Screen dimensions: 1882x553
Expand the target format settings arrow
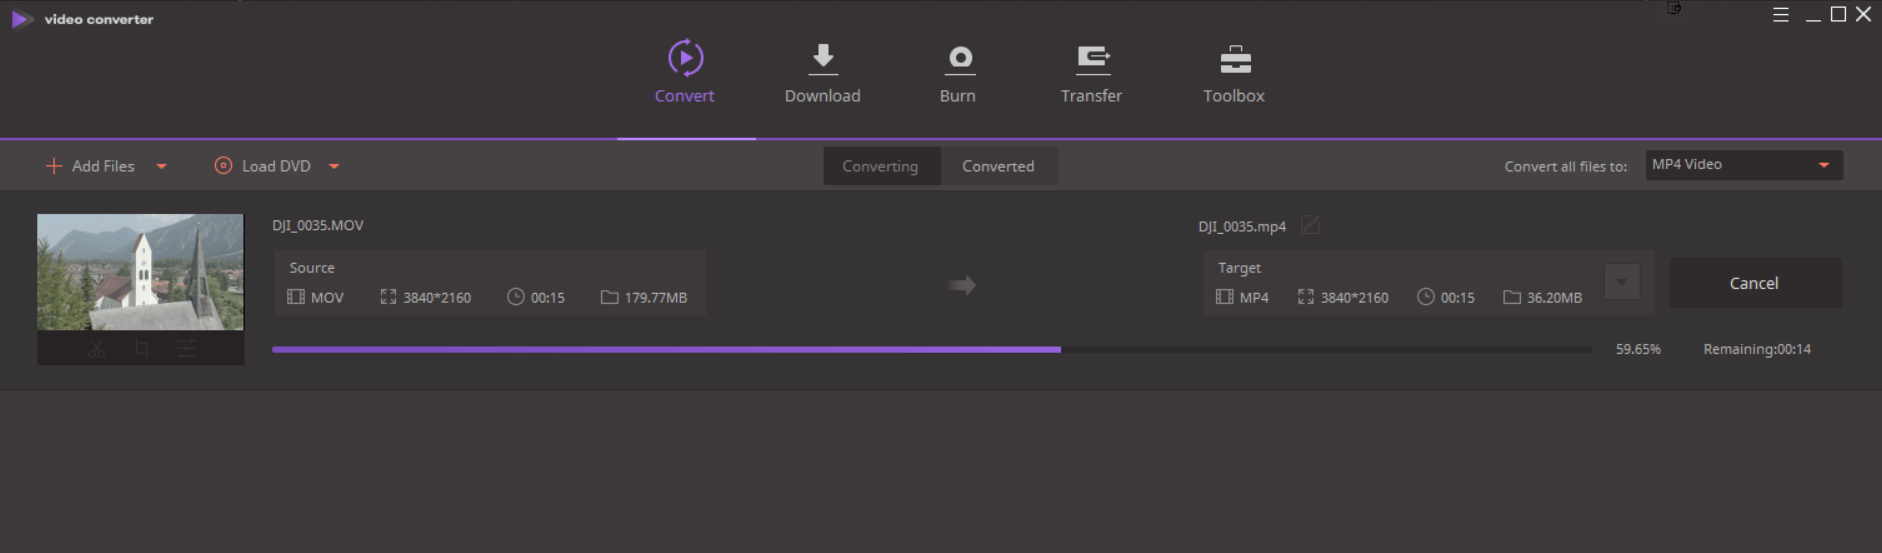point(1621,282)
